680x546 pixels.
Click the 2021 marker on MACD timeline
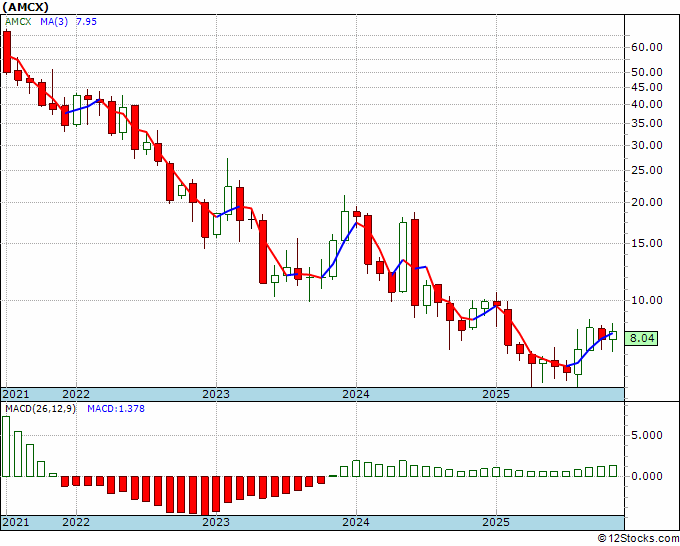[x=16, y=522]
